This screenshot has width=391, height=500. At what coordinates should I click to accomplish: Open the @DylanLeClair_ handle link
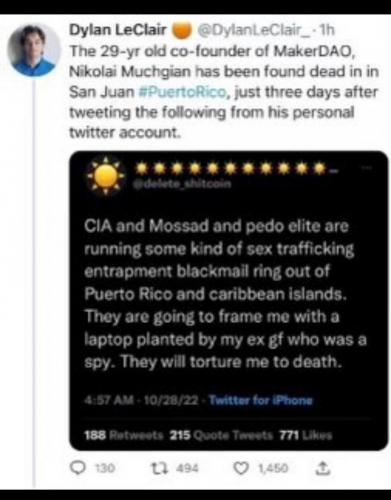(x=254, y=30)
